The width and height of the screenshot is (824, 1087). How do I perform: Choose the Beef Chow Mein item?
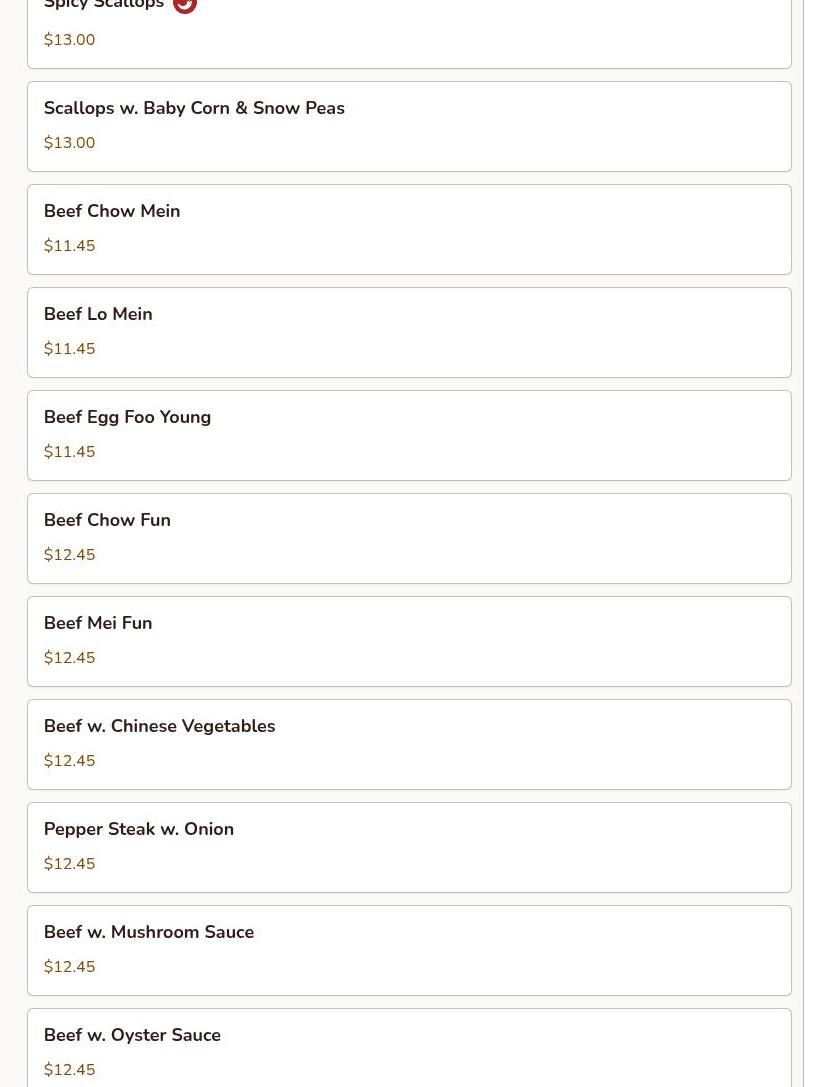pyautogui.click(x=409, y=229)
